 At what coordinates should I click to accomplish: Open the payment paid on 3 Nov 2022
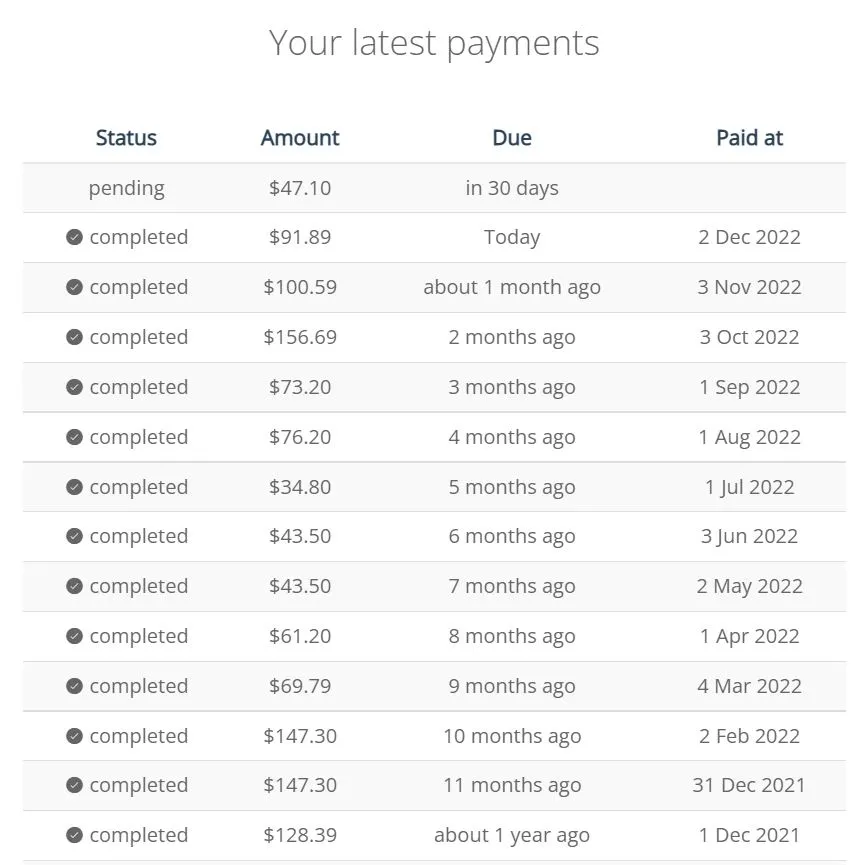(x=434, y=287)
